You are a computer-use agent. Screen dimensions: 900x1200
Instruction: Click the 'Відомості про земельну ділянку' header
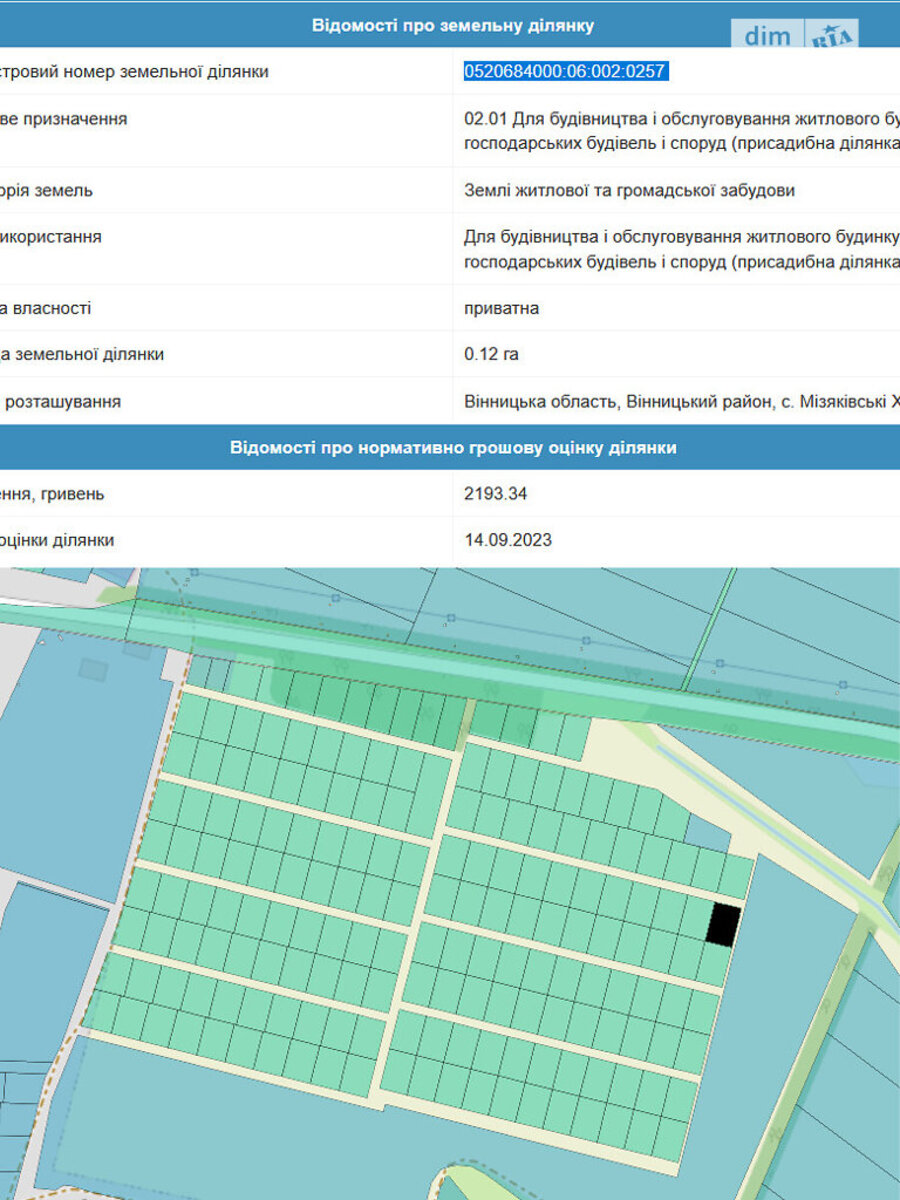pyautogui.click(x=452, y=25)
